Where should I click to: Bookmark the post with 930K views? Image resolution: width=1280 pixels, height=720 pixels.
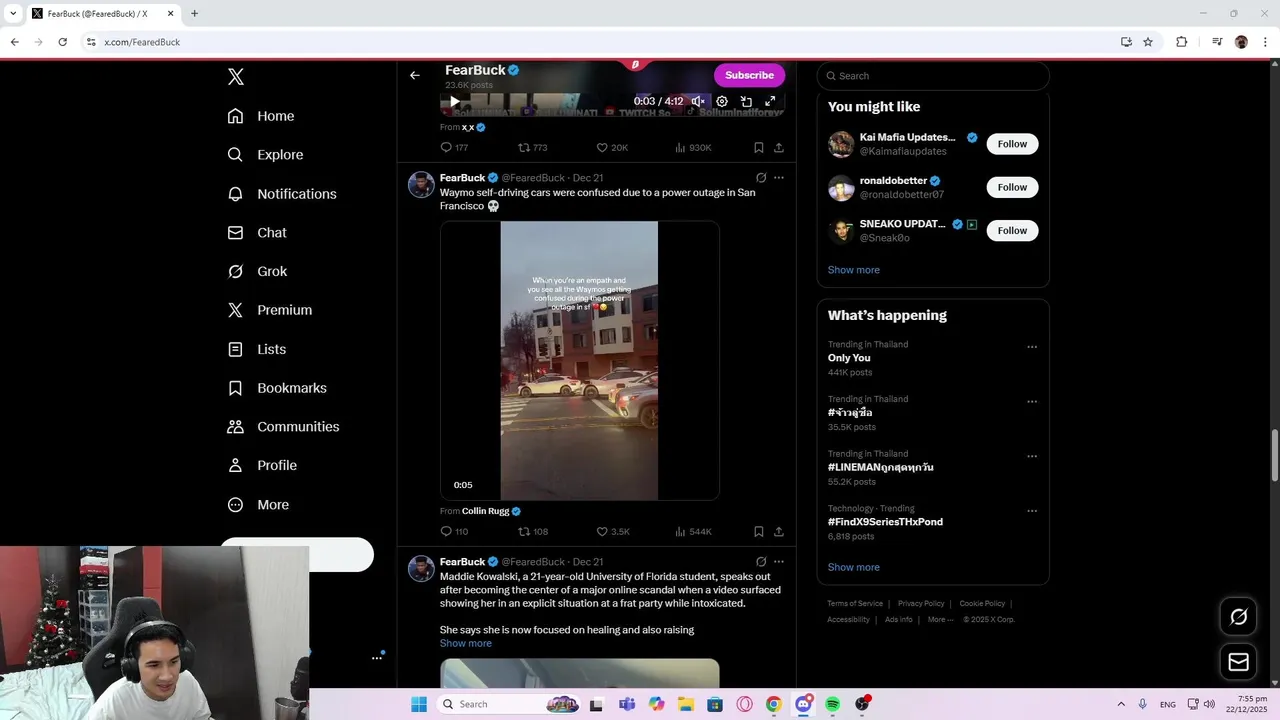[x=759, y=148]
